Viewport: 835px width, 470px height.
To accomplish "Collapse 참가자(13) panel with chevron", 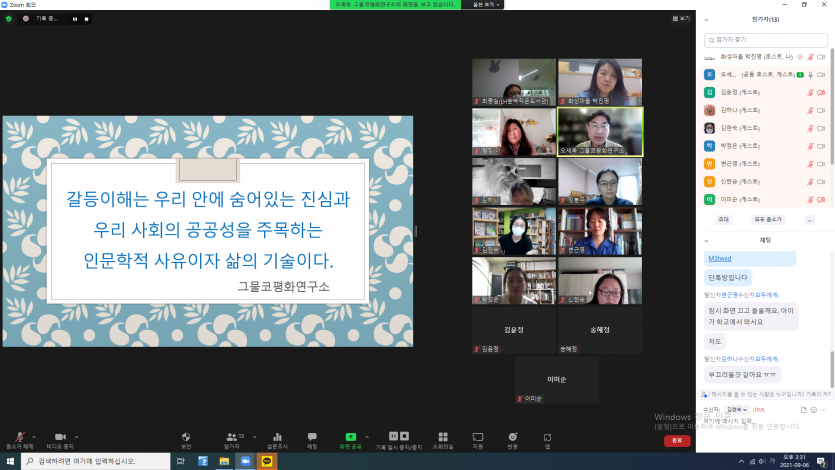I will point(707,20).
